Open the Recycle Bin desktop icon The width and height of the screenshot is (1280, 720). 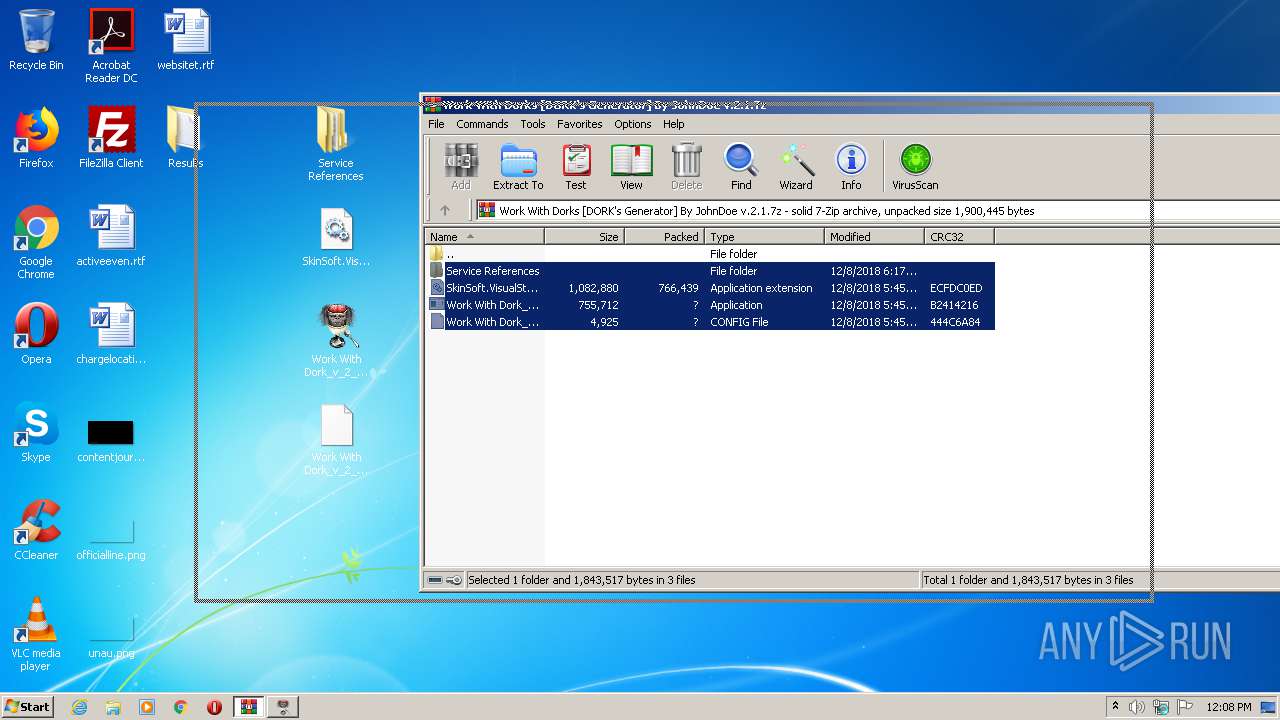coord(36,40)
